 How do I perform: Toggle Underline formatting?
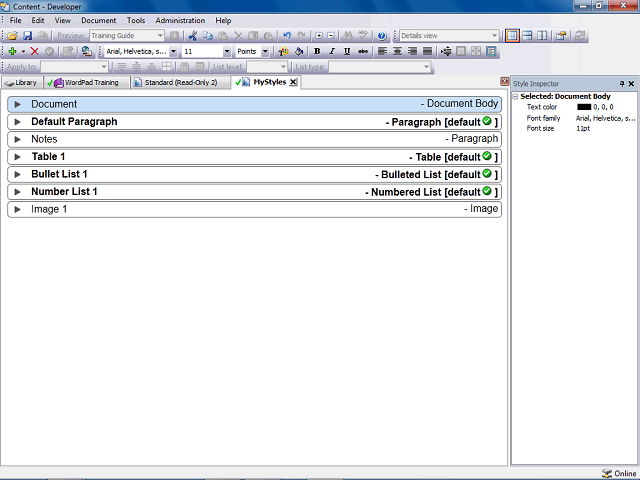tap(347, 51)
